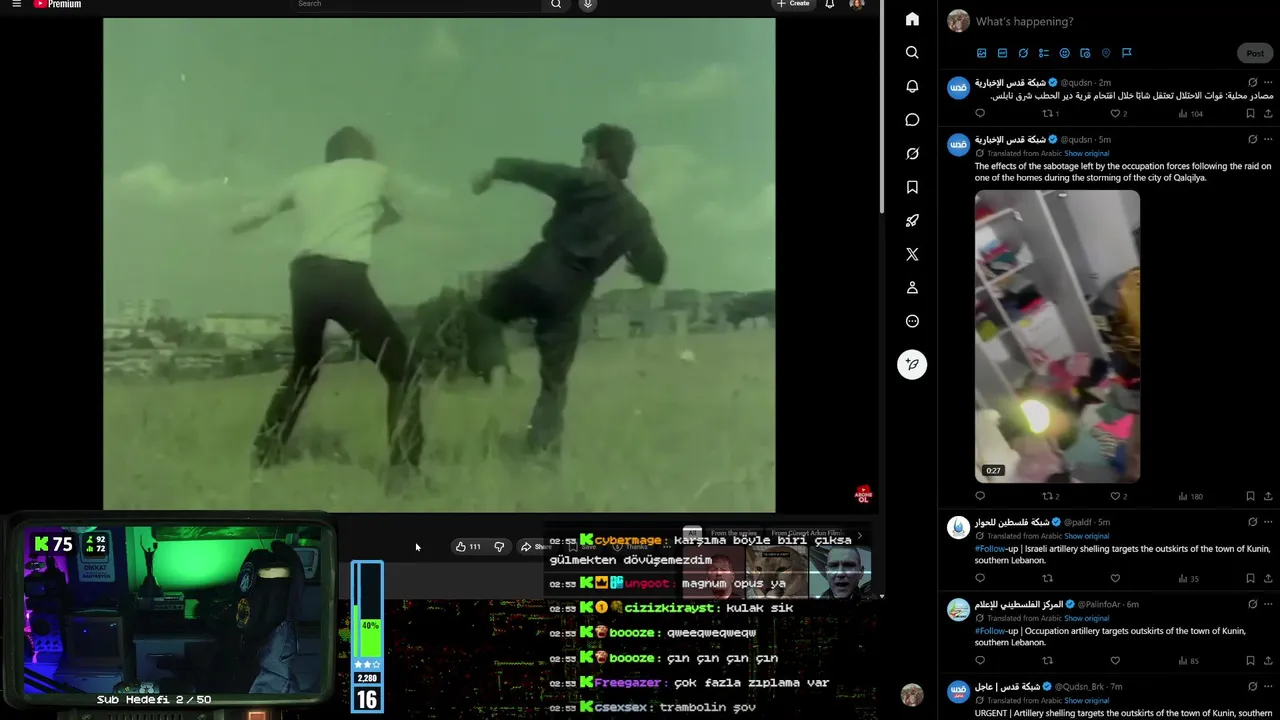
Task: Repost the Qalqilya video post
Action: click(x=1049, y=496)
